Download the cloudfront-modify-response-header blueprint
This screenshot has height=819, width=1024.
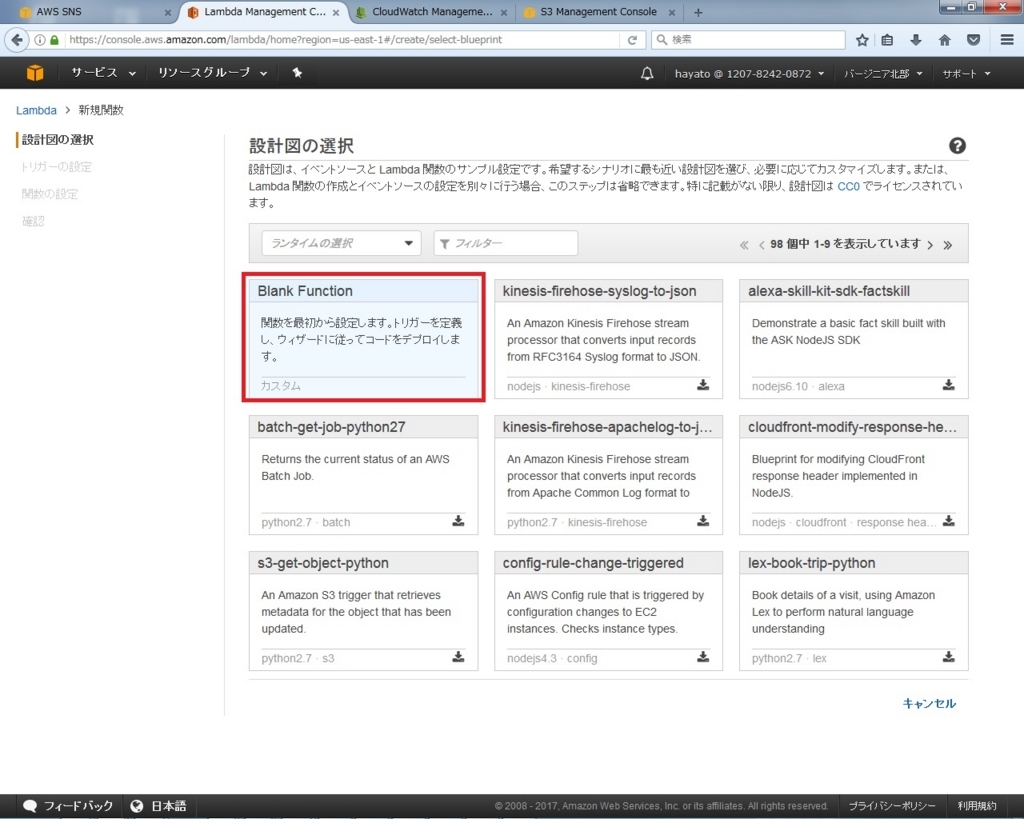[x=948, y=521]
